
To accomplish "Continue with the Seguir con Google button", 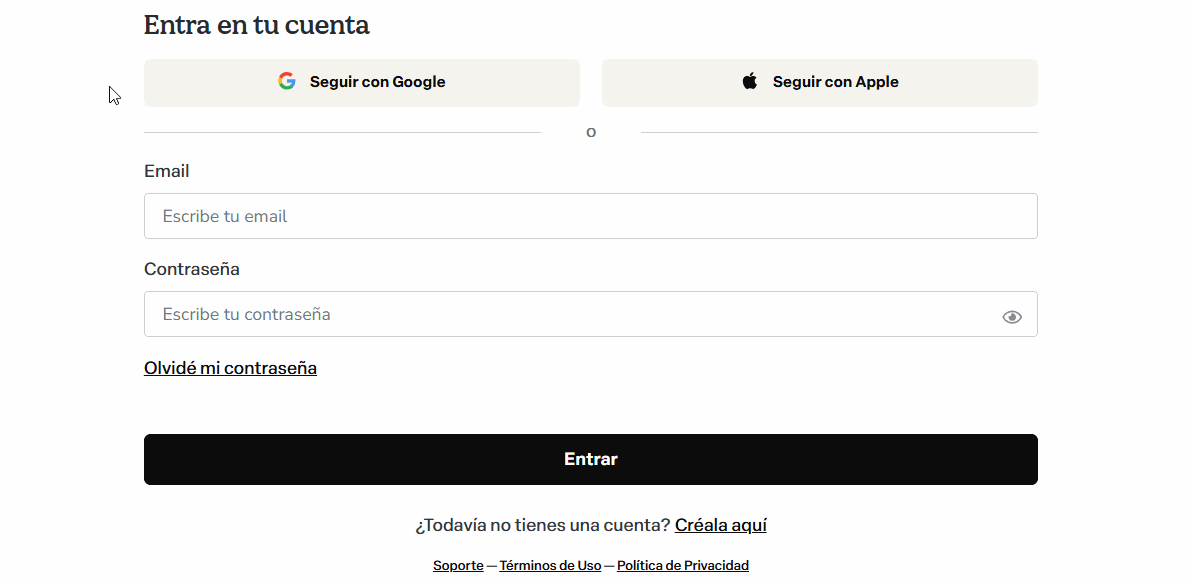I will pyautogui.click(x=362, y=83).
